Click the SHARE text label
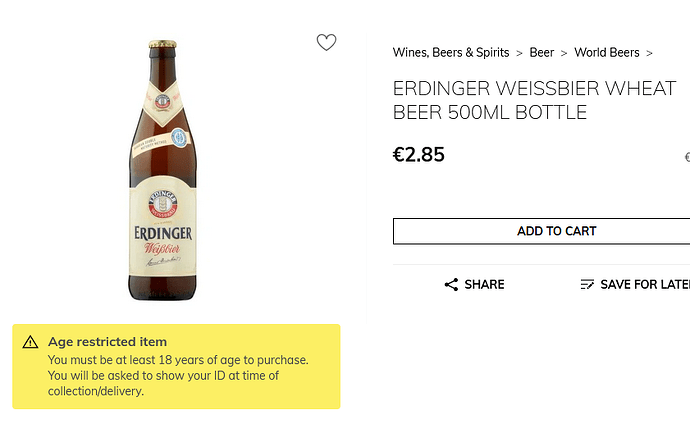The width and height of the screenshot is (690, 424). 484,285
